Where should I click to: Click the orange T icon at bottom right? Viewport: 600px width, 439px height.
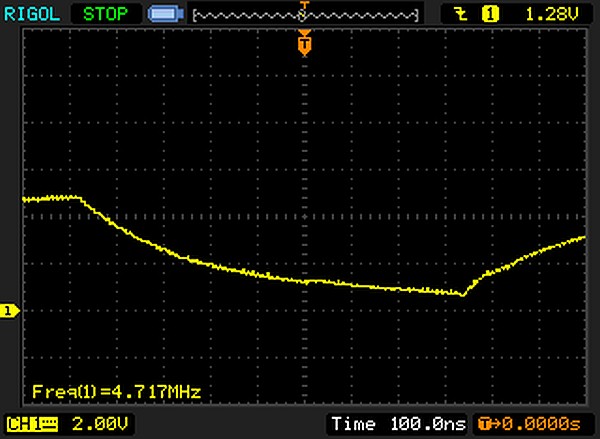[485, 424]
